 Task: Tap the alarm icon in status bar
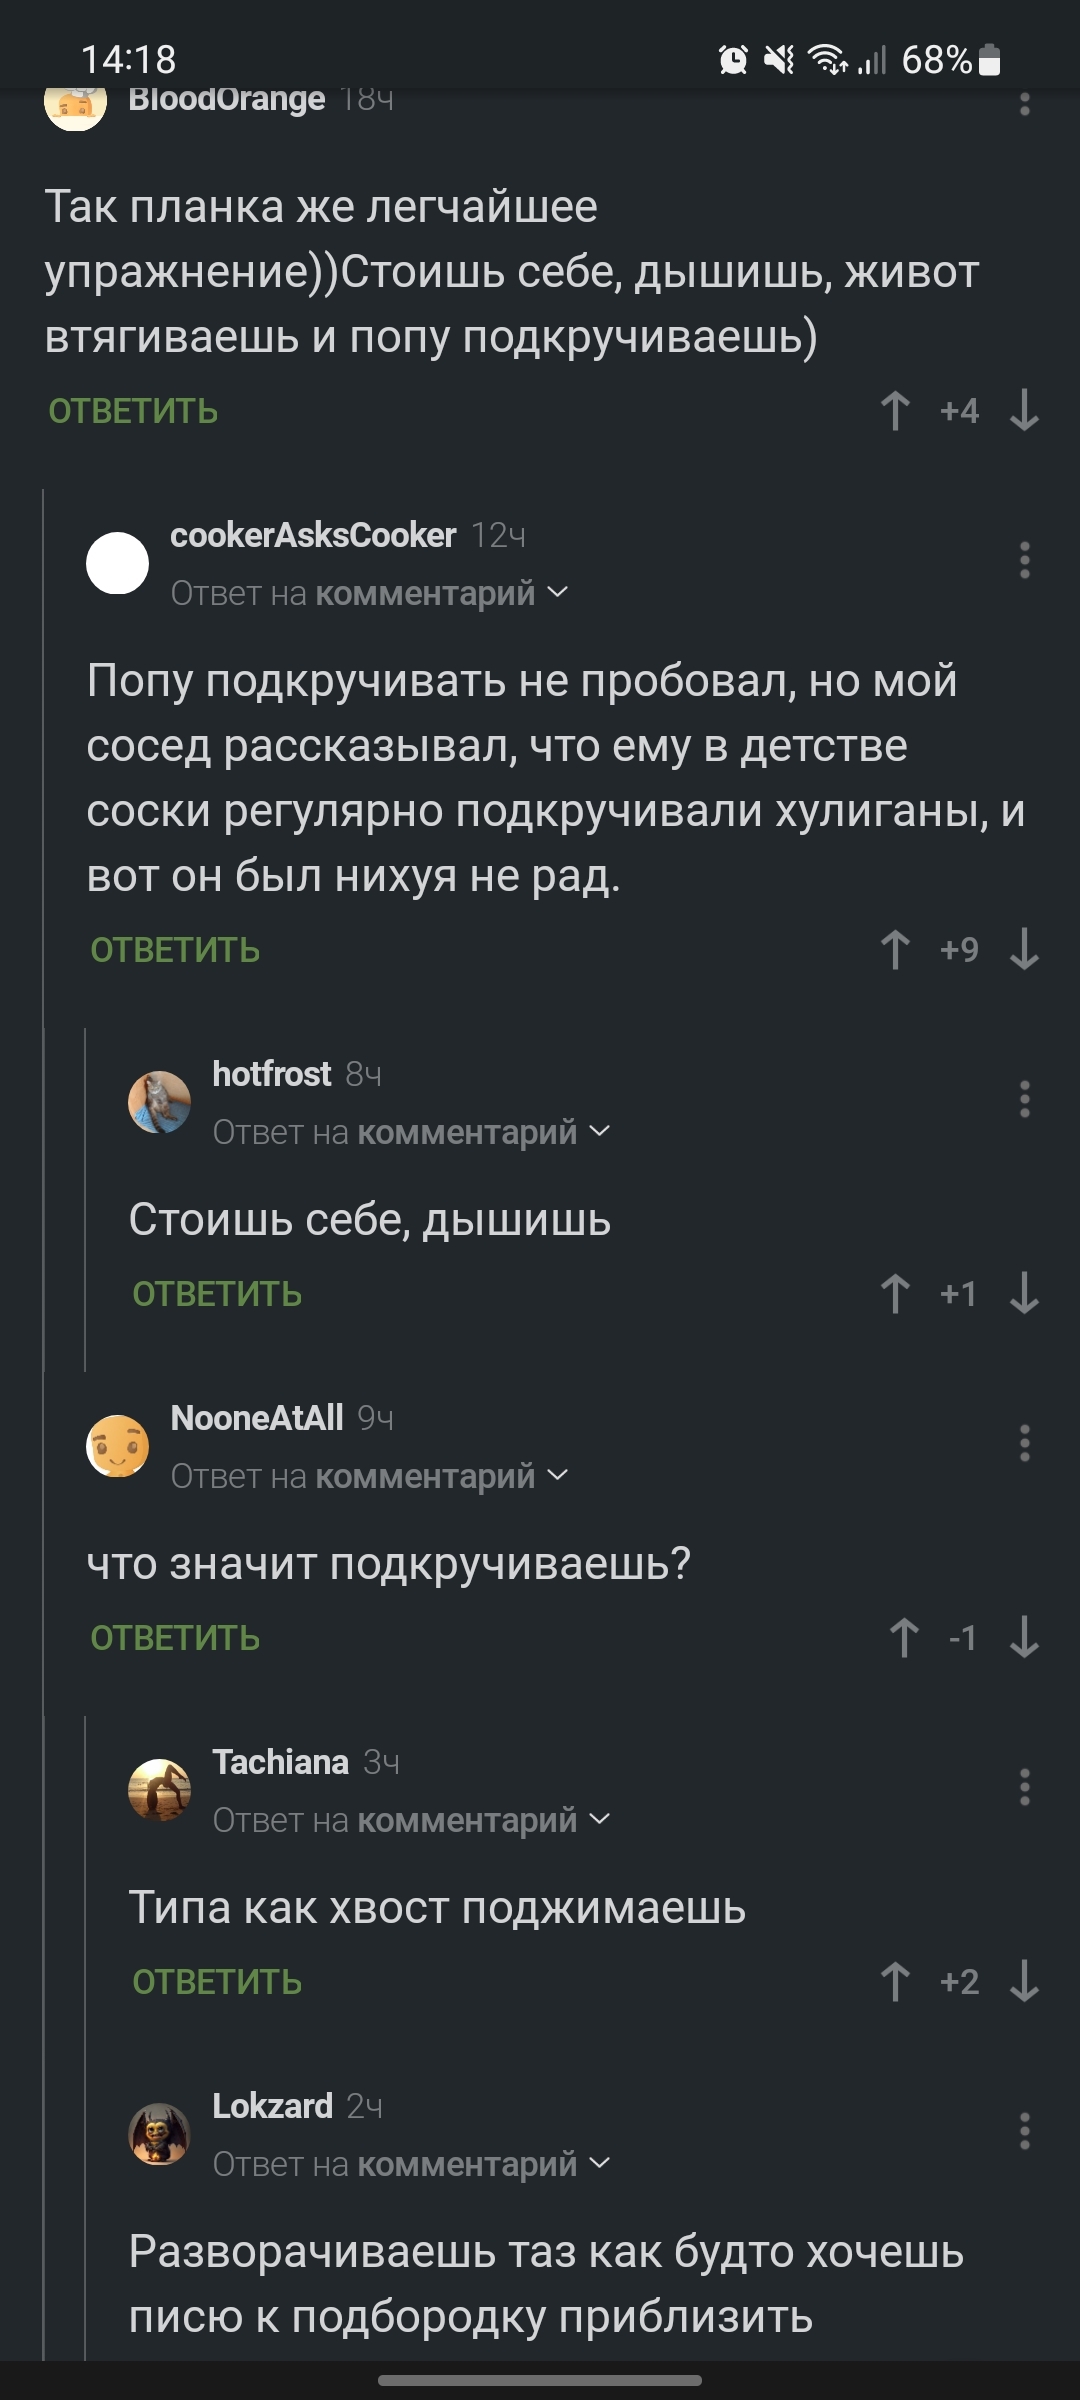pos(733,60)
